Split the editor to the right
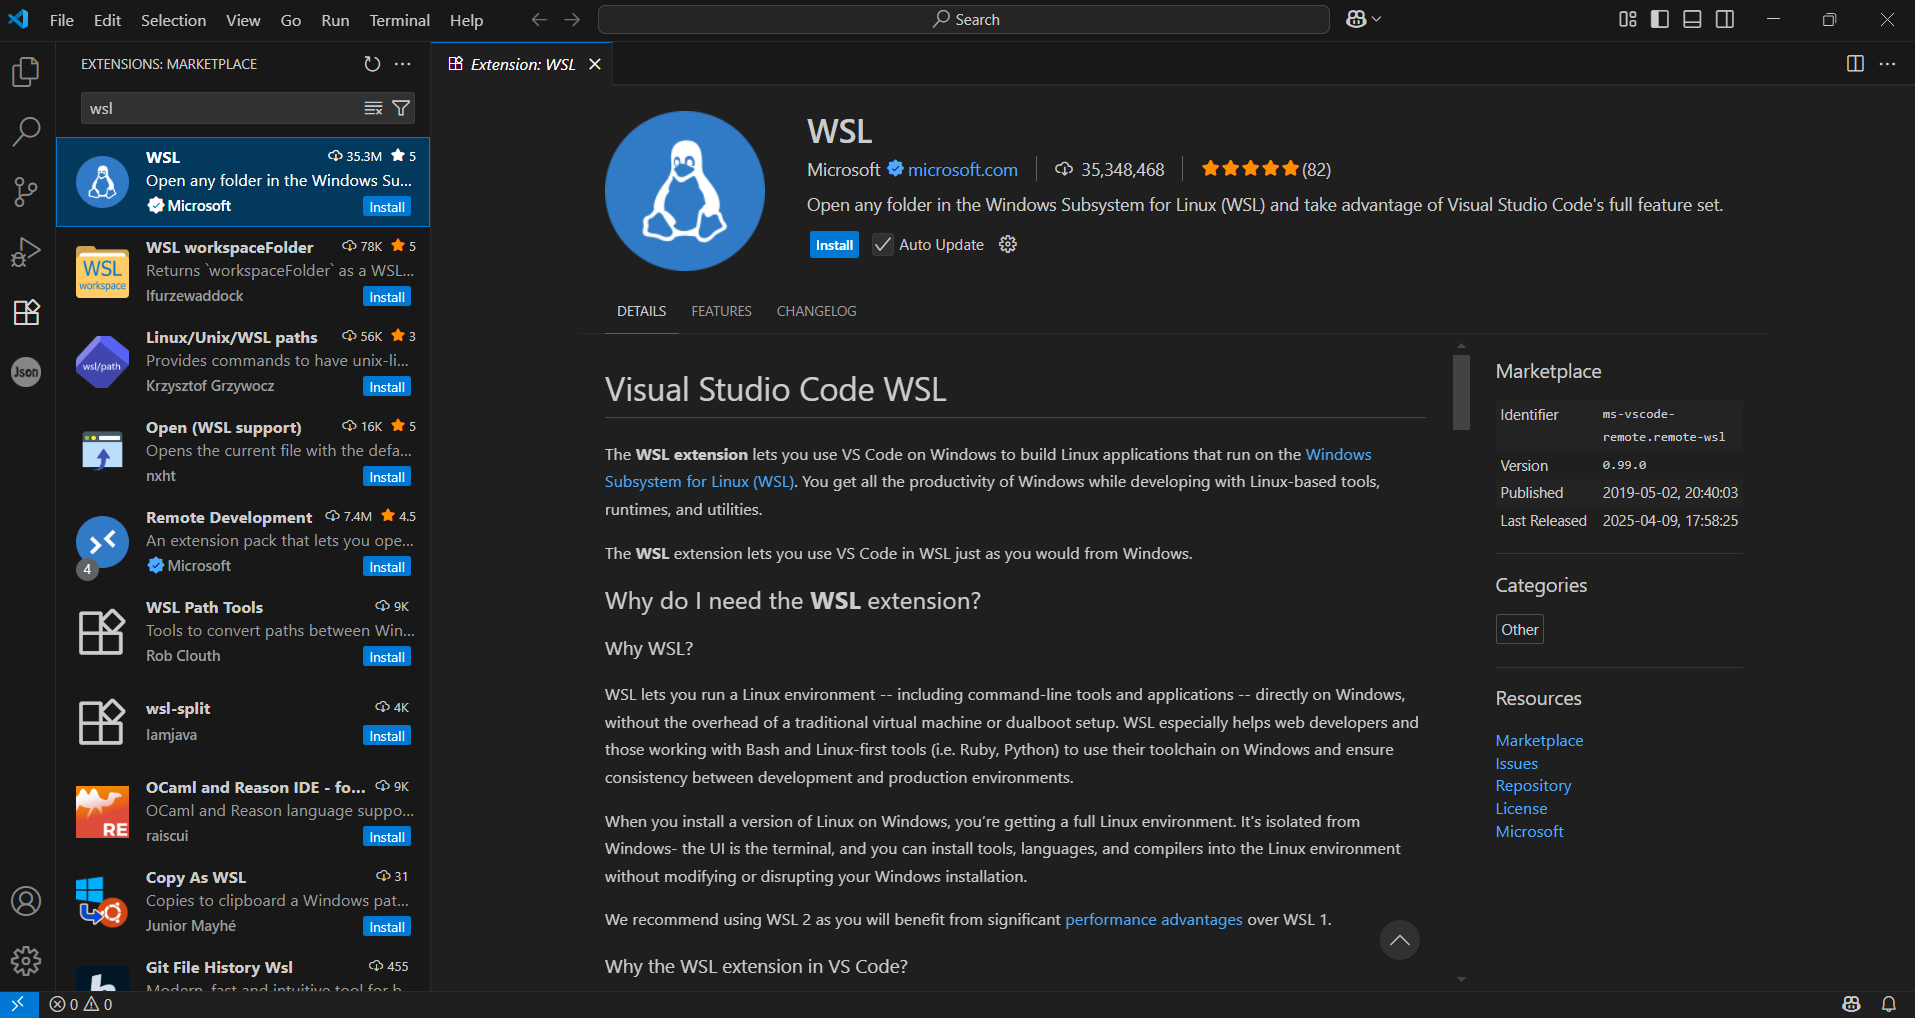This screenshot has width=1915, height=1018. 1855,64
